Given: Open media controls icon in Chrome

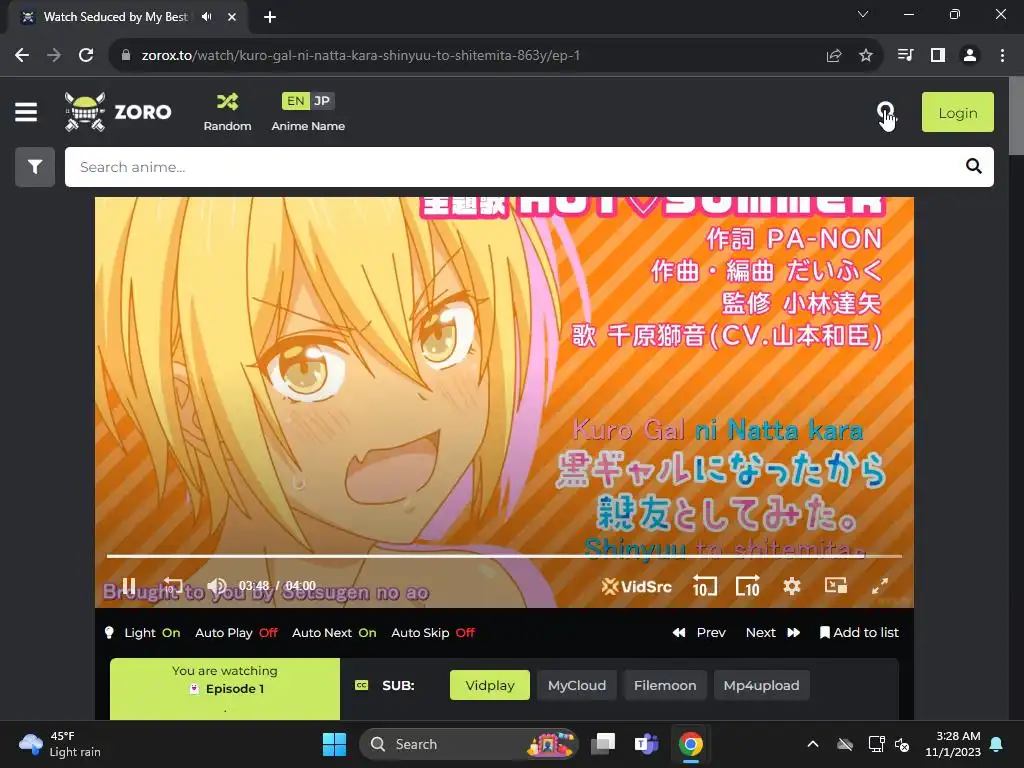Looking at the screenshot, I should 905,56.
